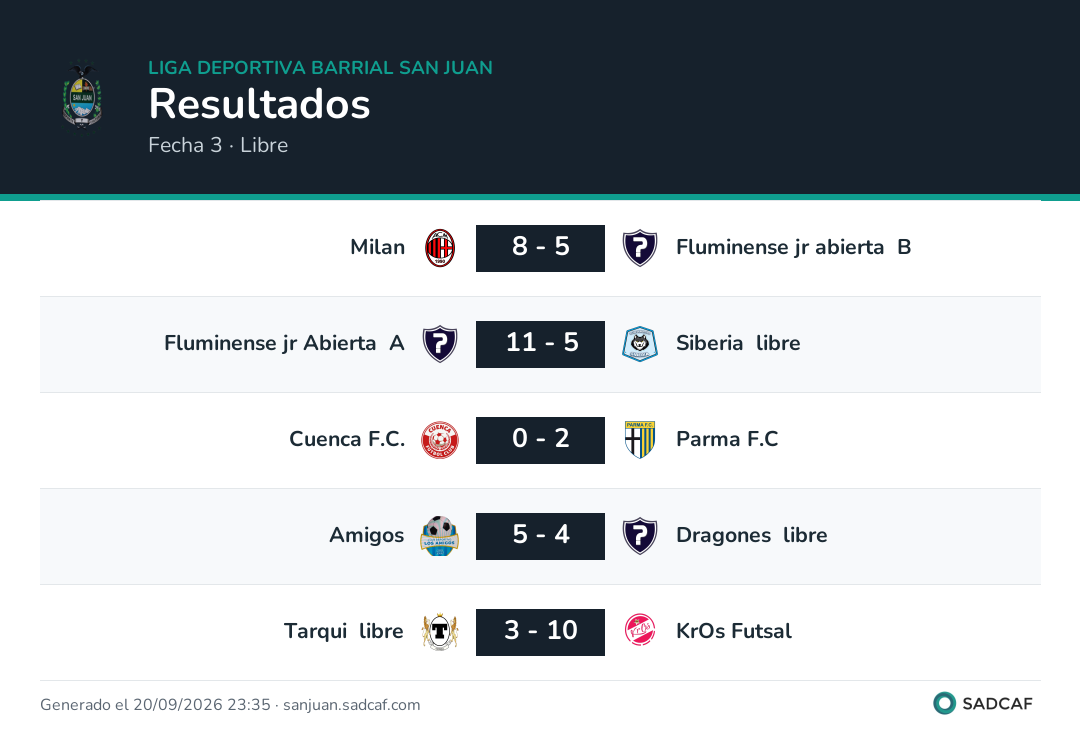Select the KrOs Futsal pink logo

tap(640, 630)
